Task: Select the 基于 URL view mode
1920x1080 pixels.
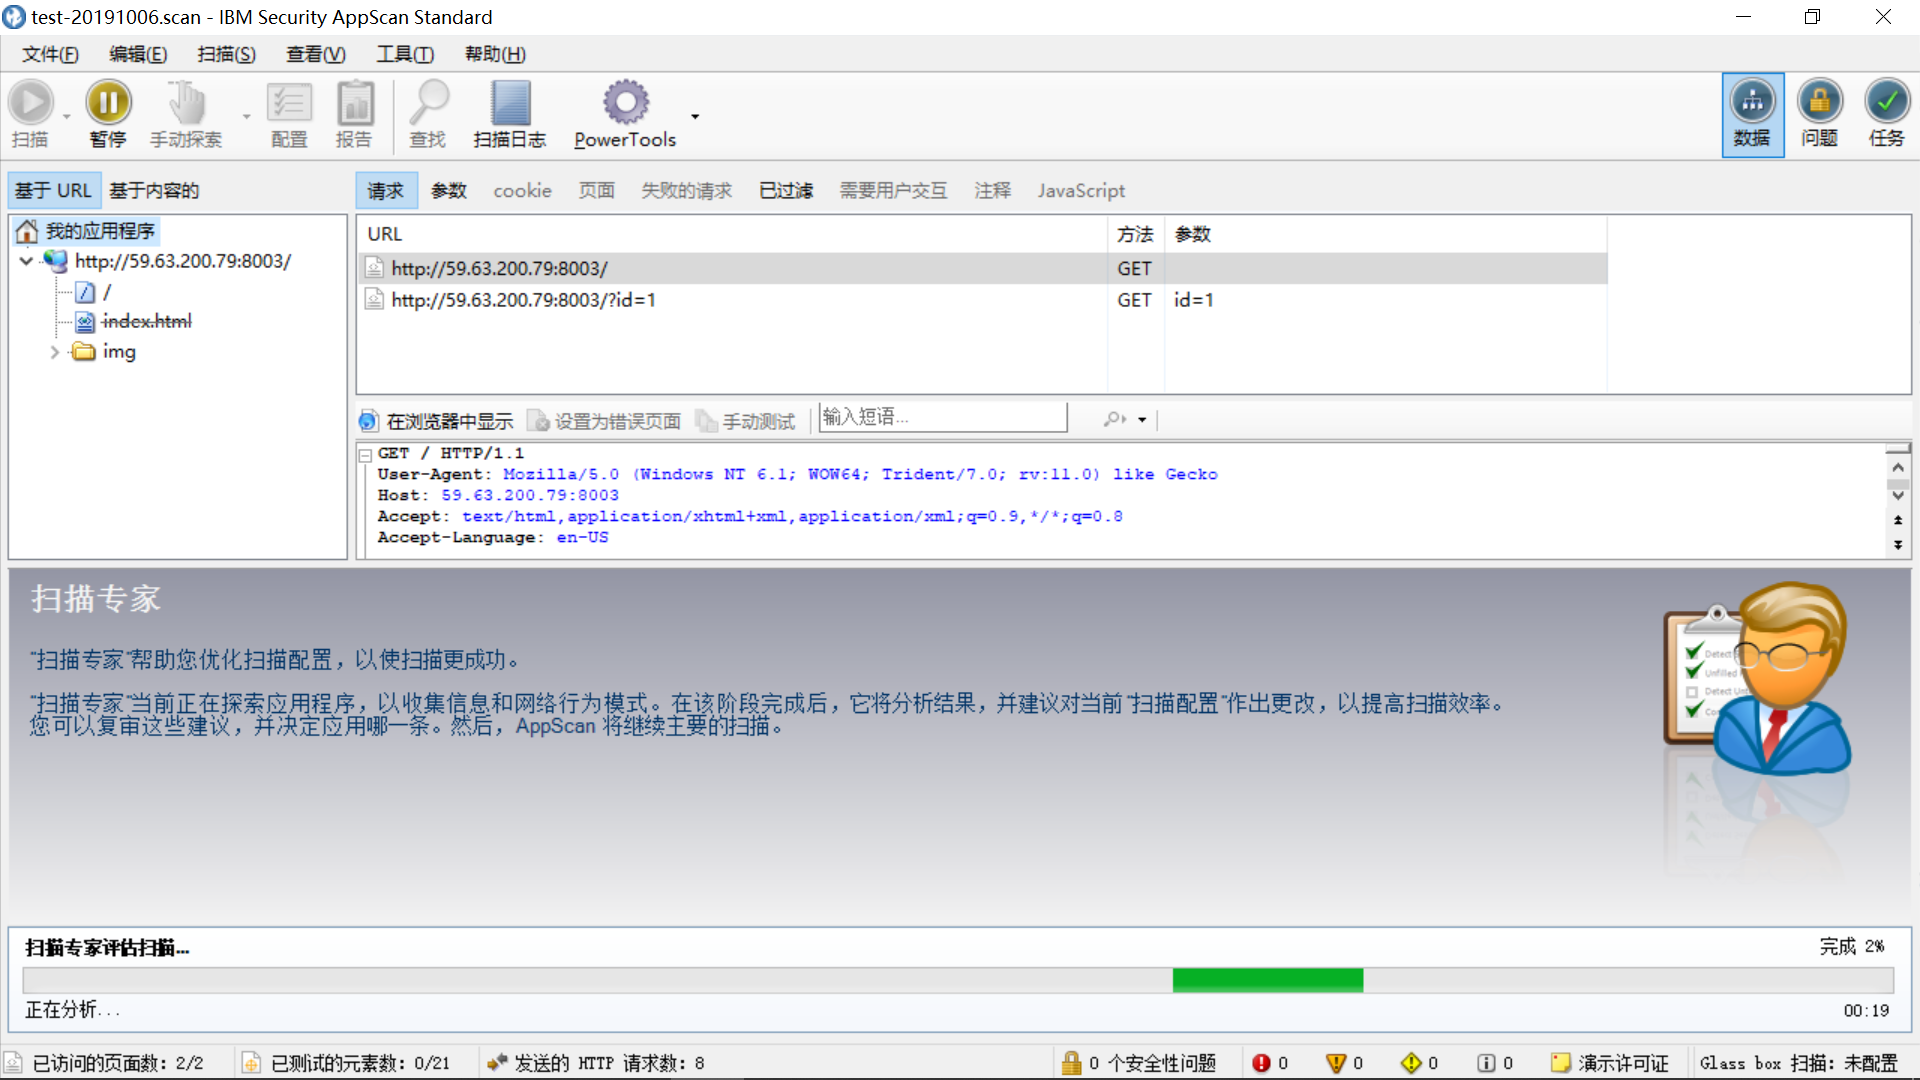Action: click(x=53, y=190)
